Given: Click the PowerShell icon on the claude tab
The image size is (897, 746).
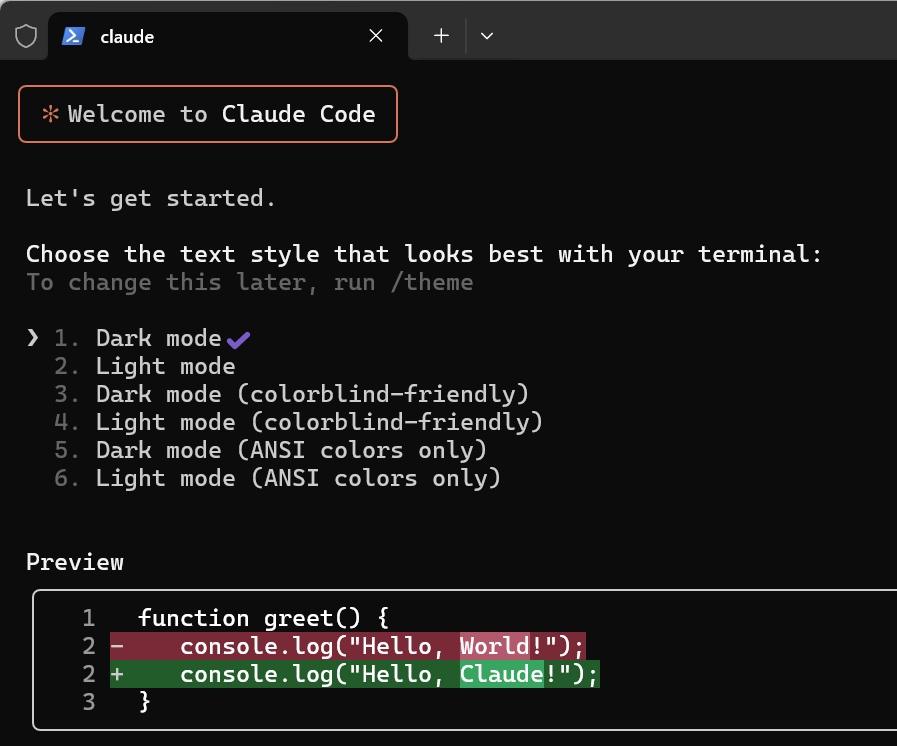Looking at the screenshot, I should [73, 36].
